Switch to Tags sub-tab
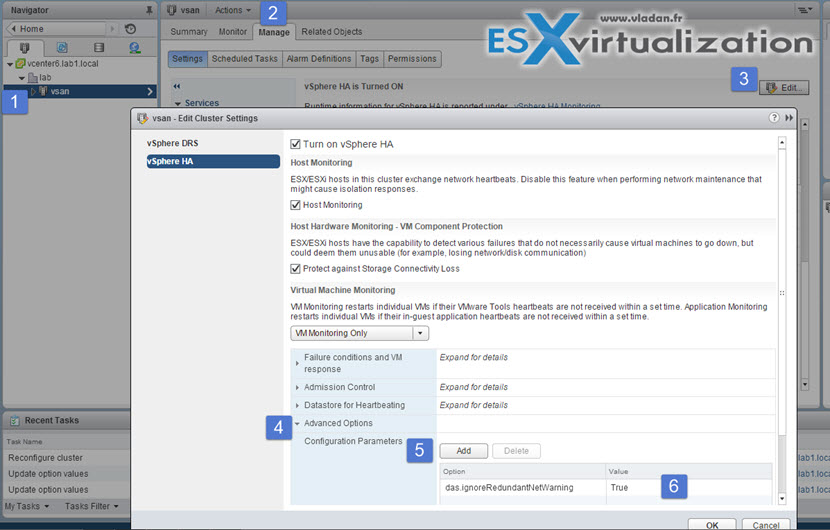This screenshot has height=530, width=830. (x=369, y=59)
